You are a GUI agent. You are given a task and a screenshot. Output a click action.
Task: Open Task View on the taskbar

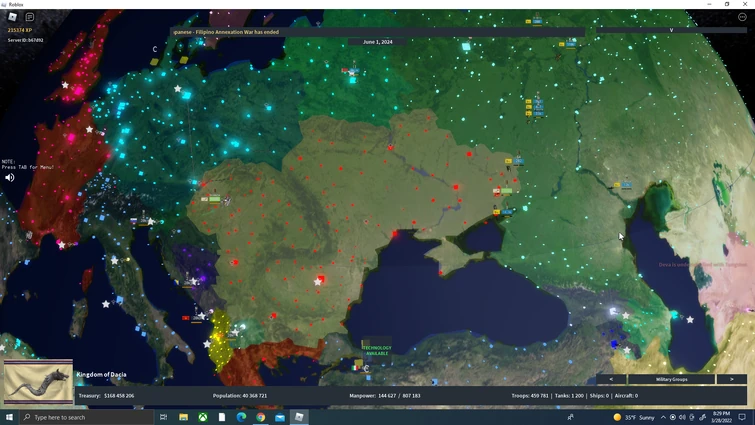[x=163, y=417]
